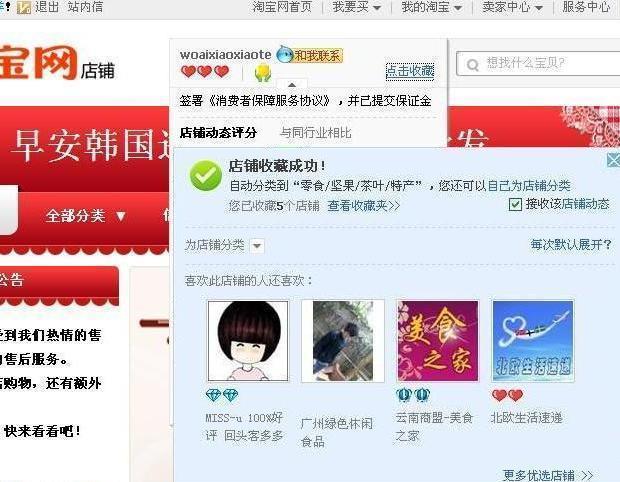Click the yellow tulip badge icon
This screenshot has width=620, height=482.
click(263, 73)
